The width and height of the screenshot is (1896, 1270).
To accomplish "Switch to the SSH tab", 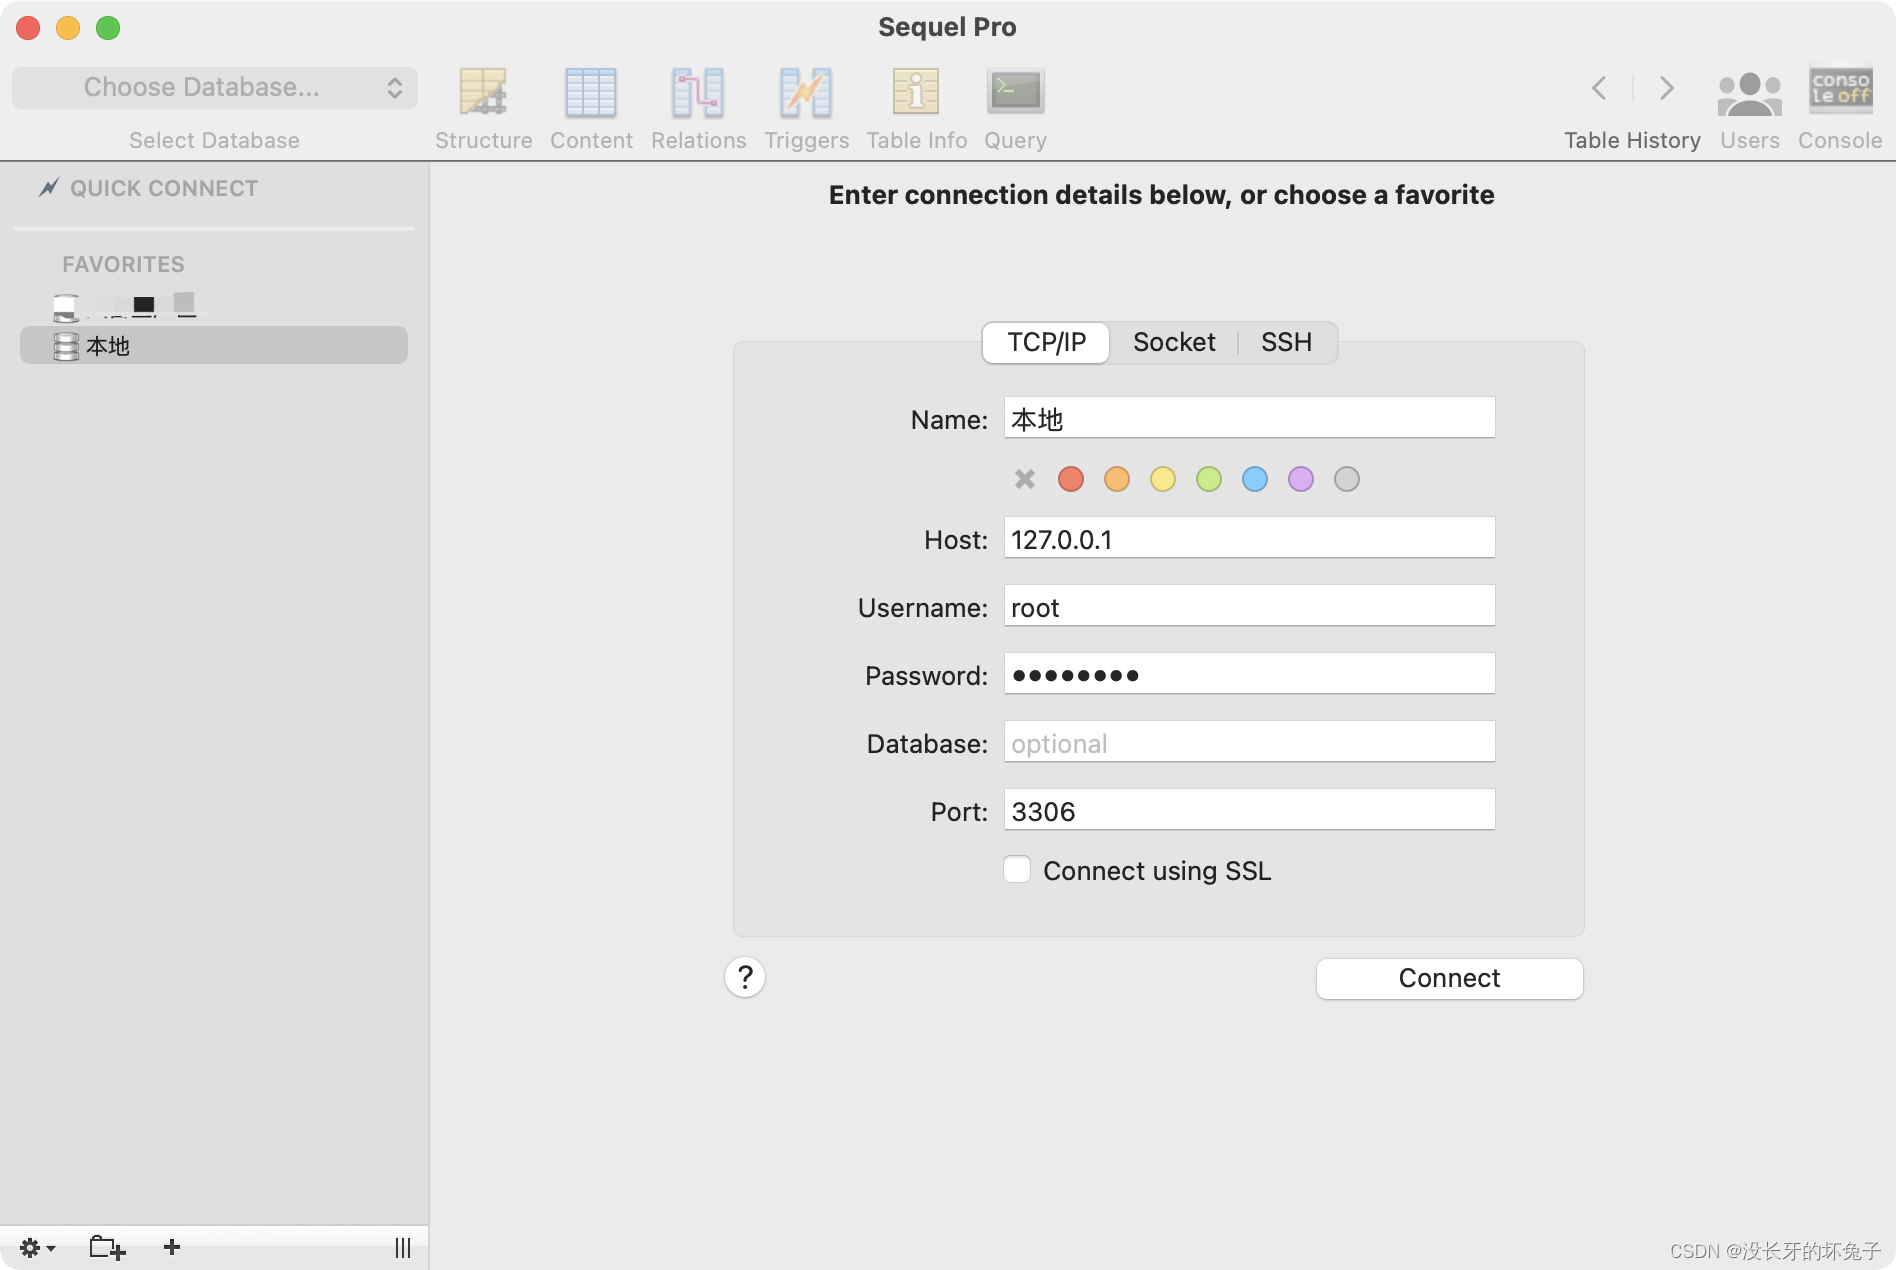I will tap(1286, 342).
